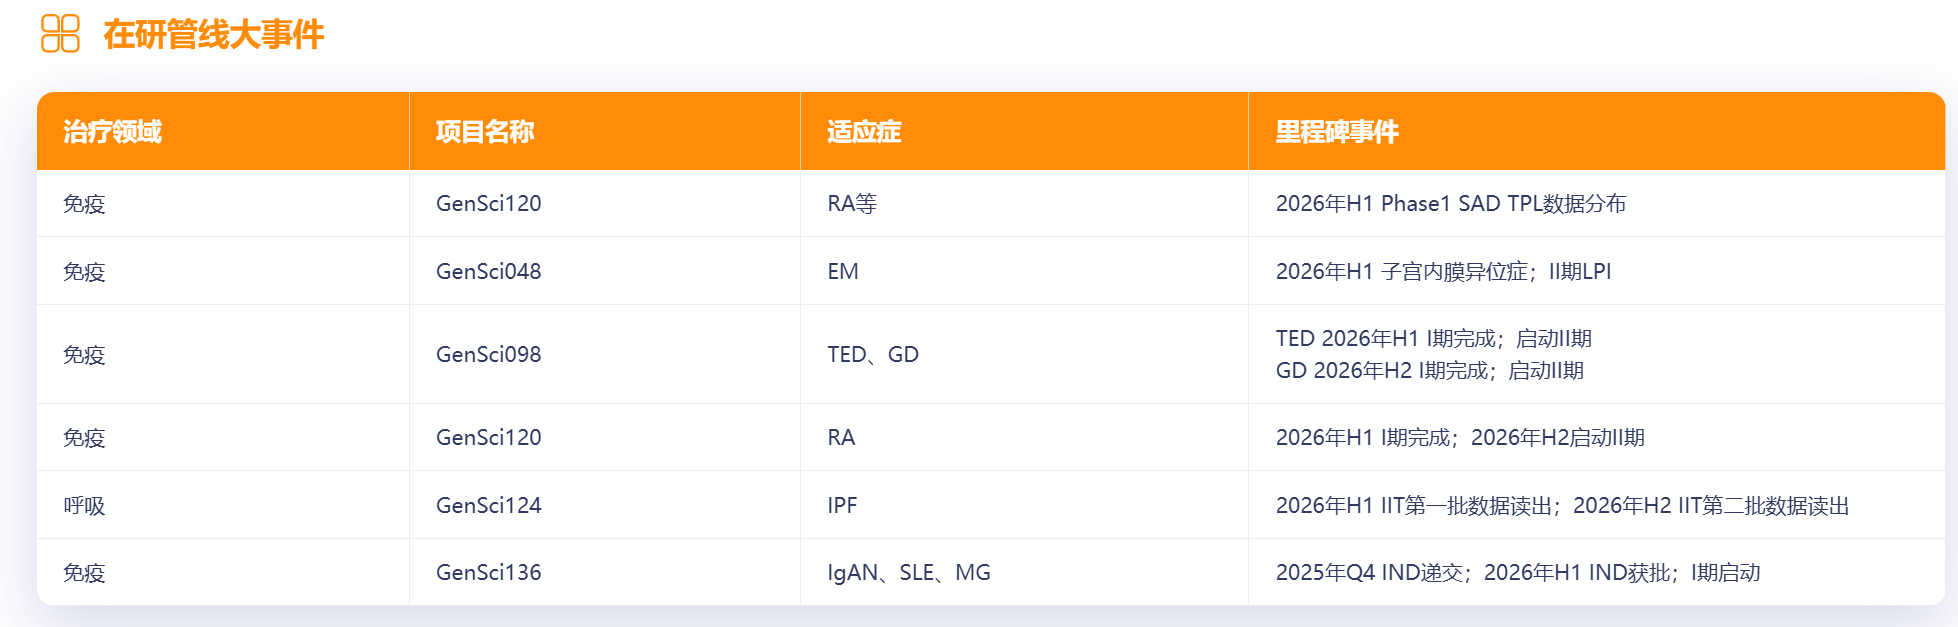Screen dimensions: 1958x627
Task: Select the "RA等" indication cell
Action: pyautogui.click(x=852, y=204)
